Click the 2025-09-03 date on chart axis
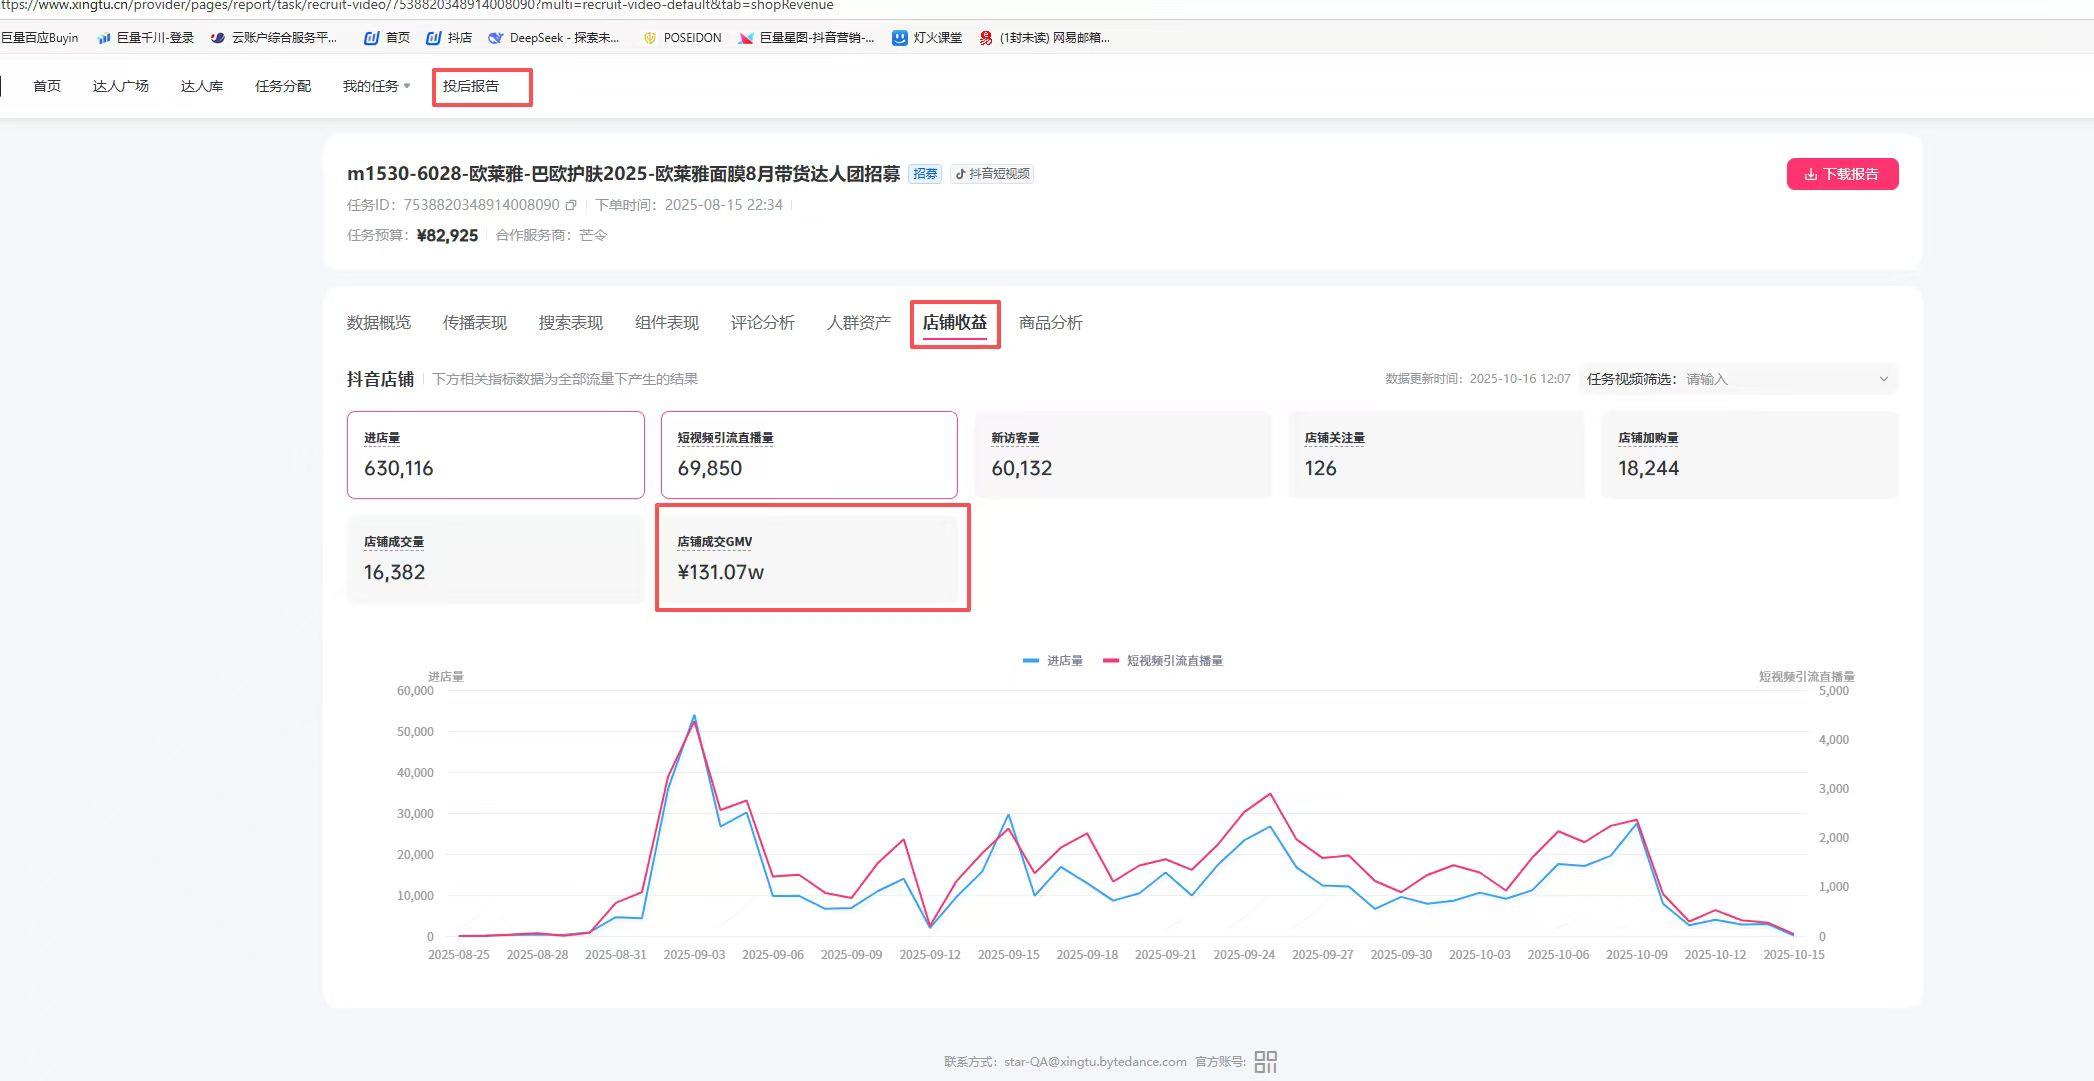Viewport: 2094px width, 1081px height. tap(694, 955)
